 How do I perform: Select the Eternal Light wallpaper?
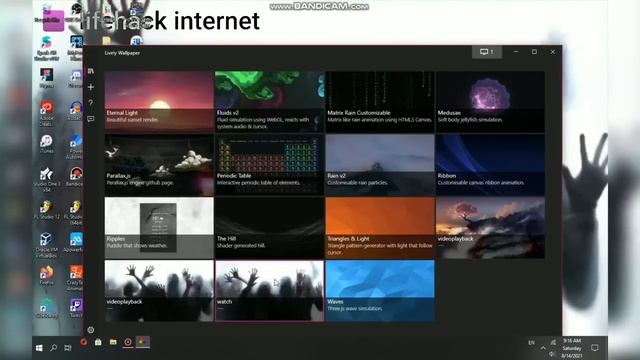159,102
